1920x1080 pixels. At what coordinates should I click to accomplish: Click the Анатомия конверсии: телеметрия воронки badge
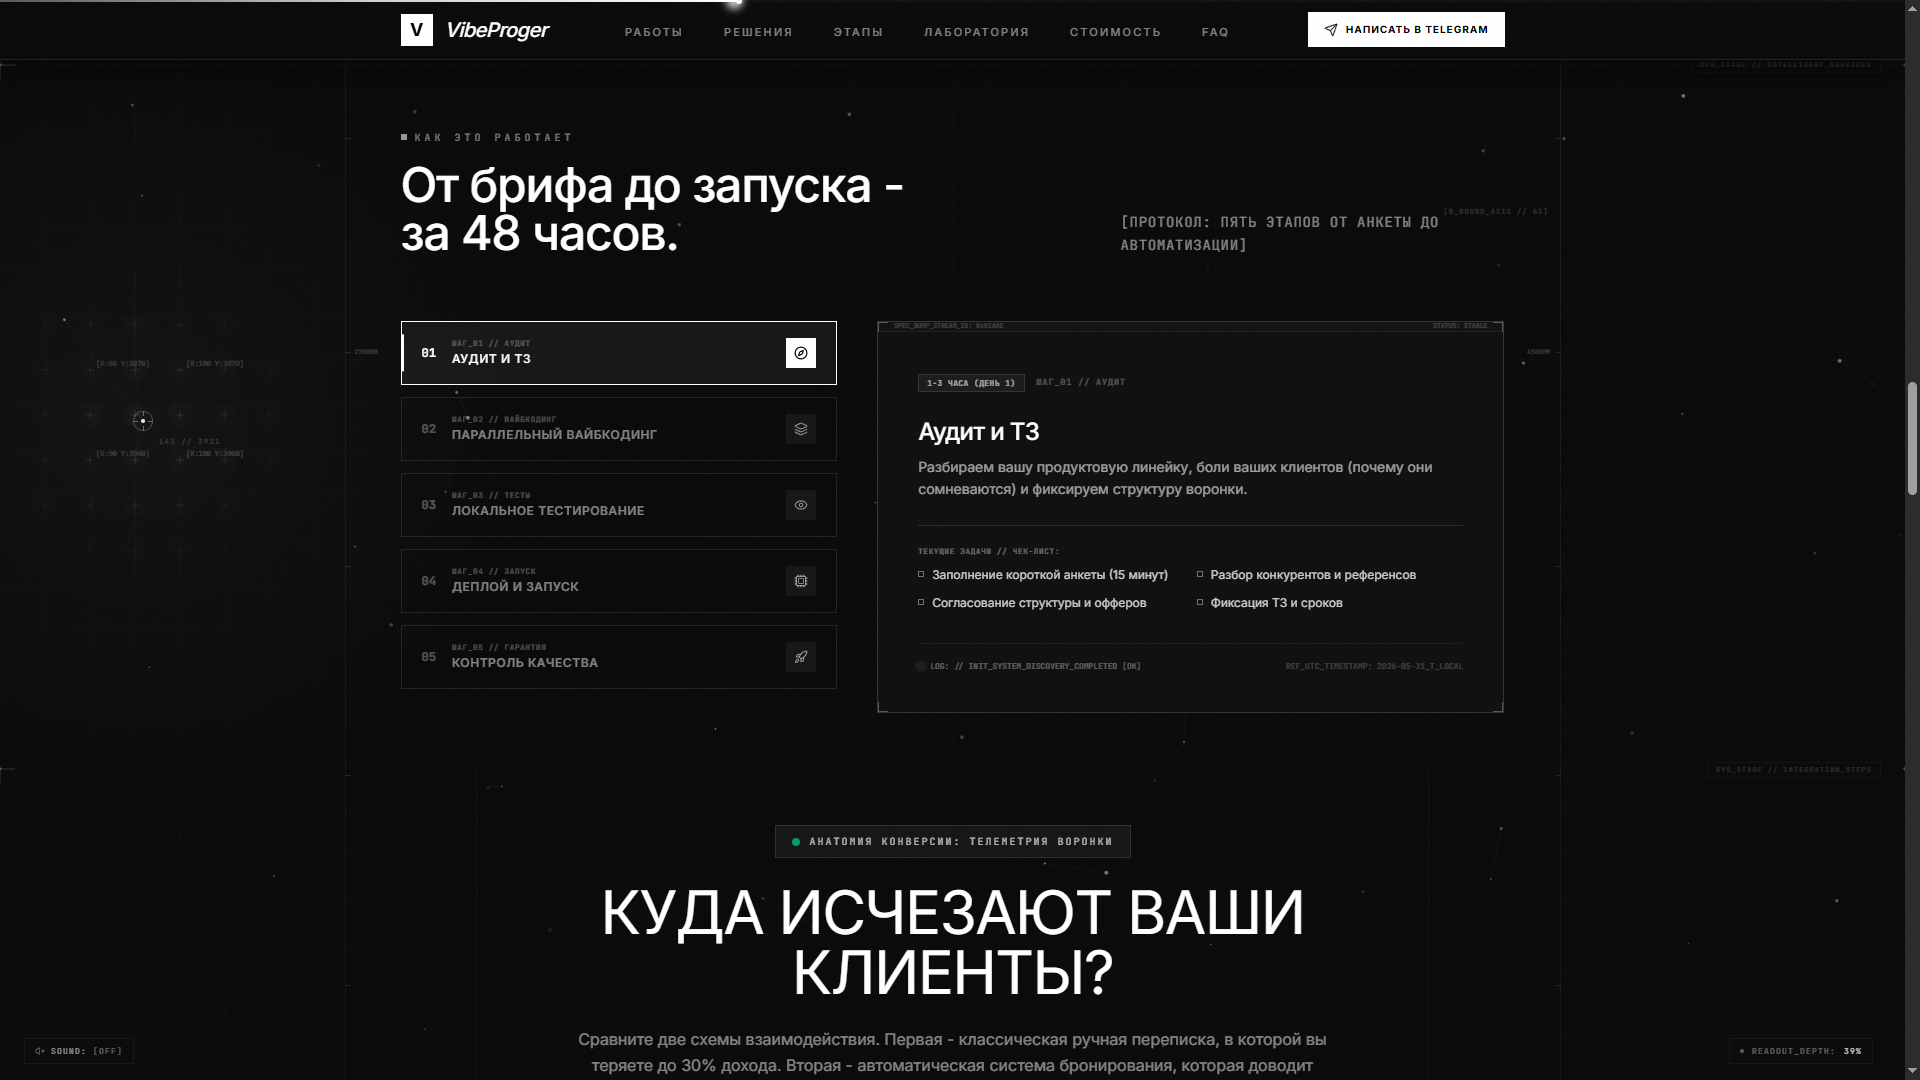[952, 841]
